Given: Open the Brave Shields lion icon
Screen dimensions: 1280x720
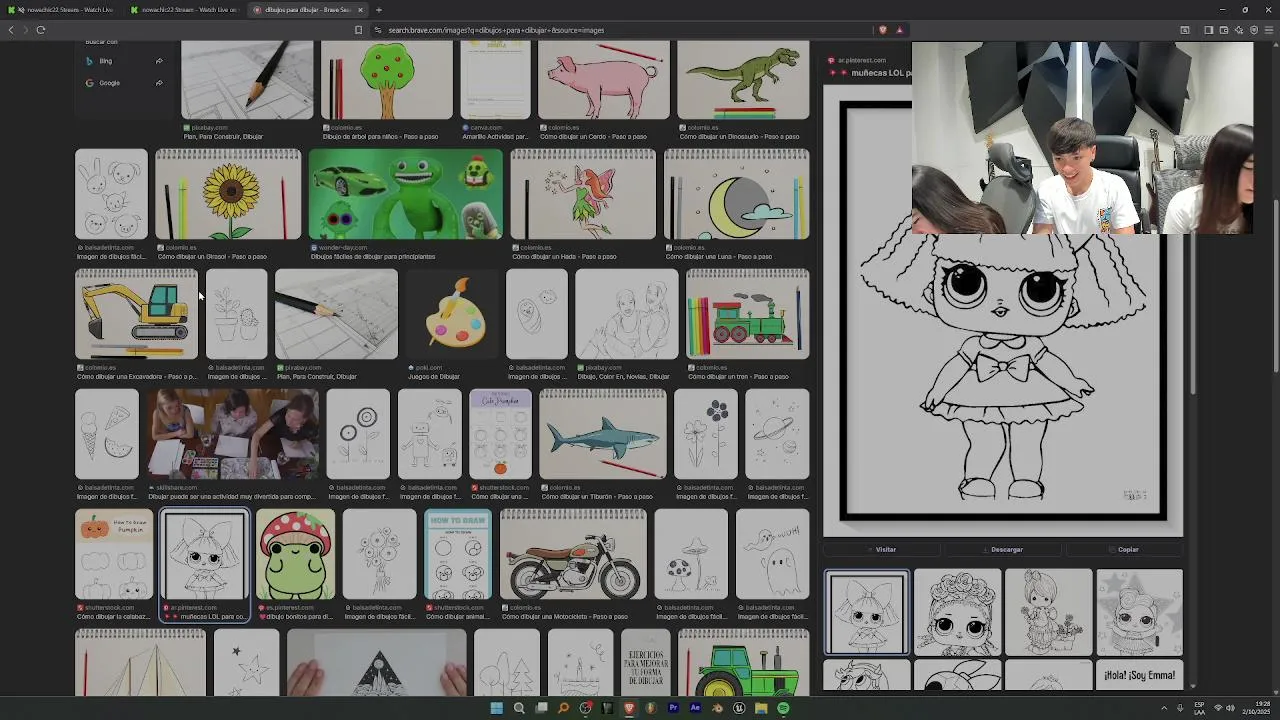Looking at the screenshot, I should (x=882, y=30).
